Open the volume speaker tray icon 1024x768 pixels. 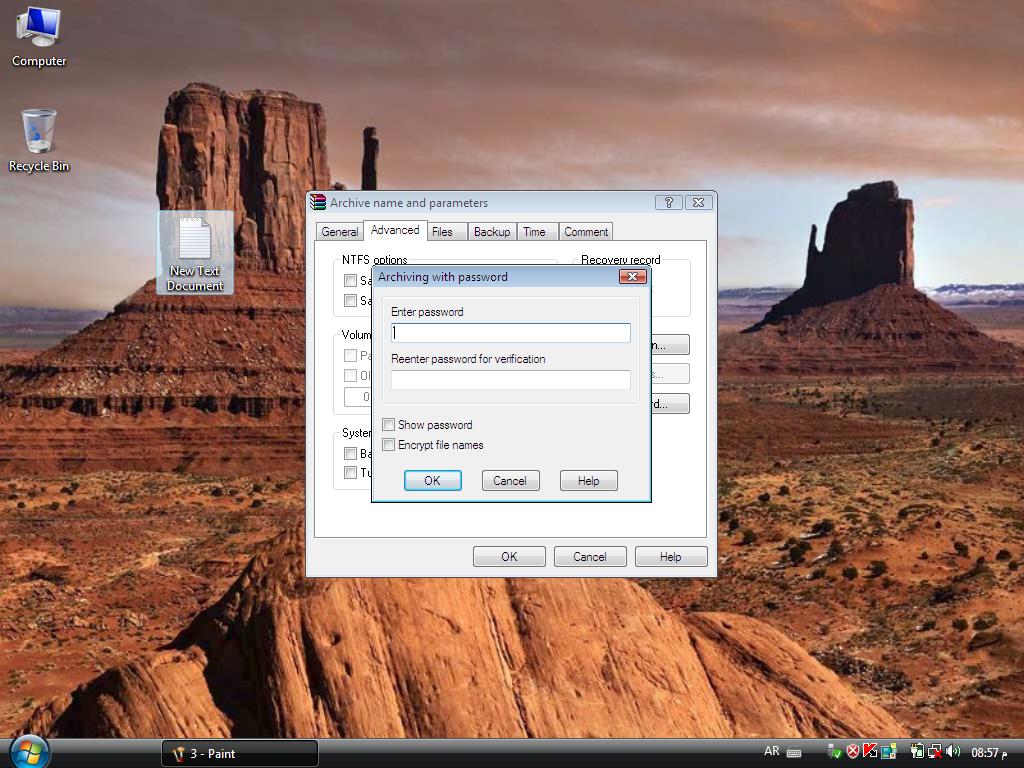(952, 751)
